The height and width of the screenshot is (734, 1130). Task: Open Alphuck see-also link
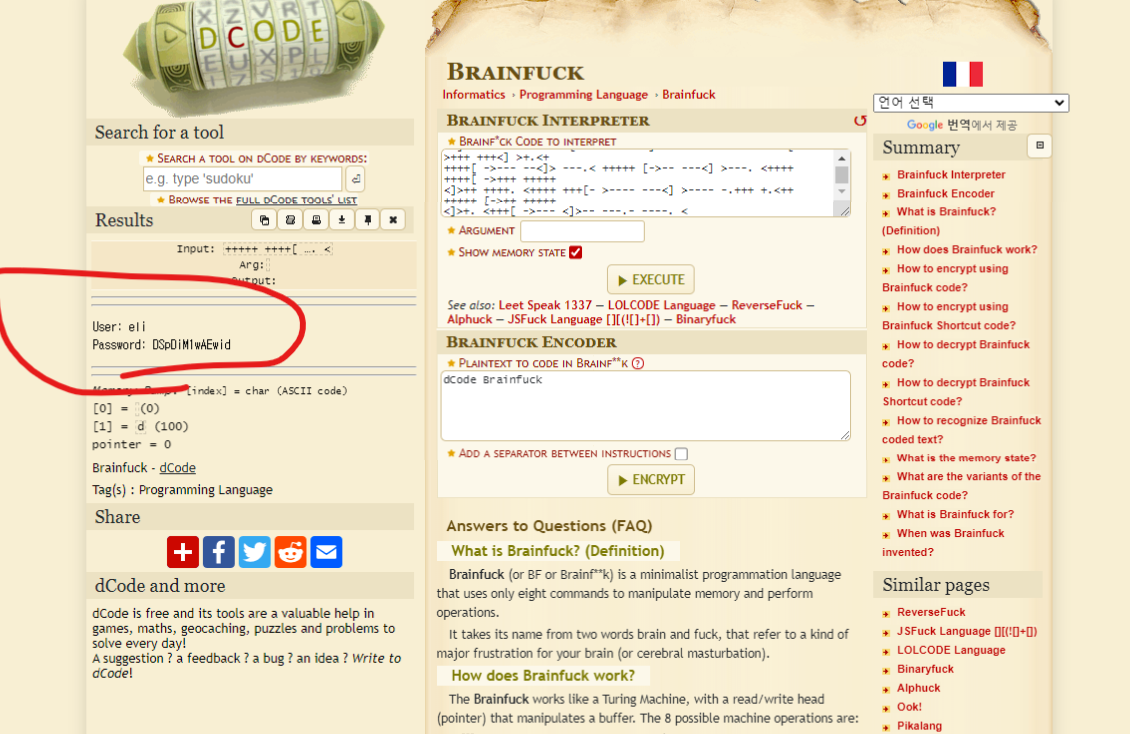click(469, 319)
